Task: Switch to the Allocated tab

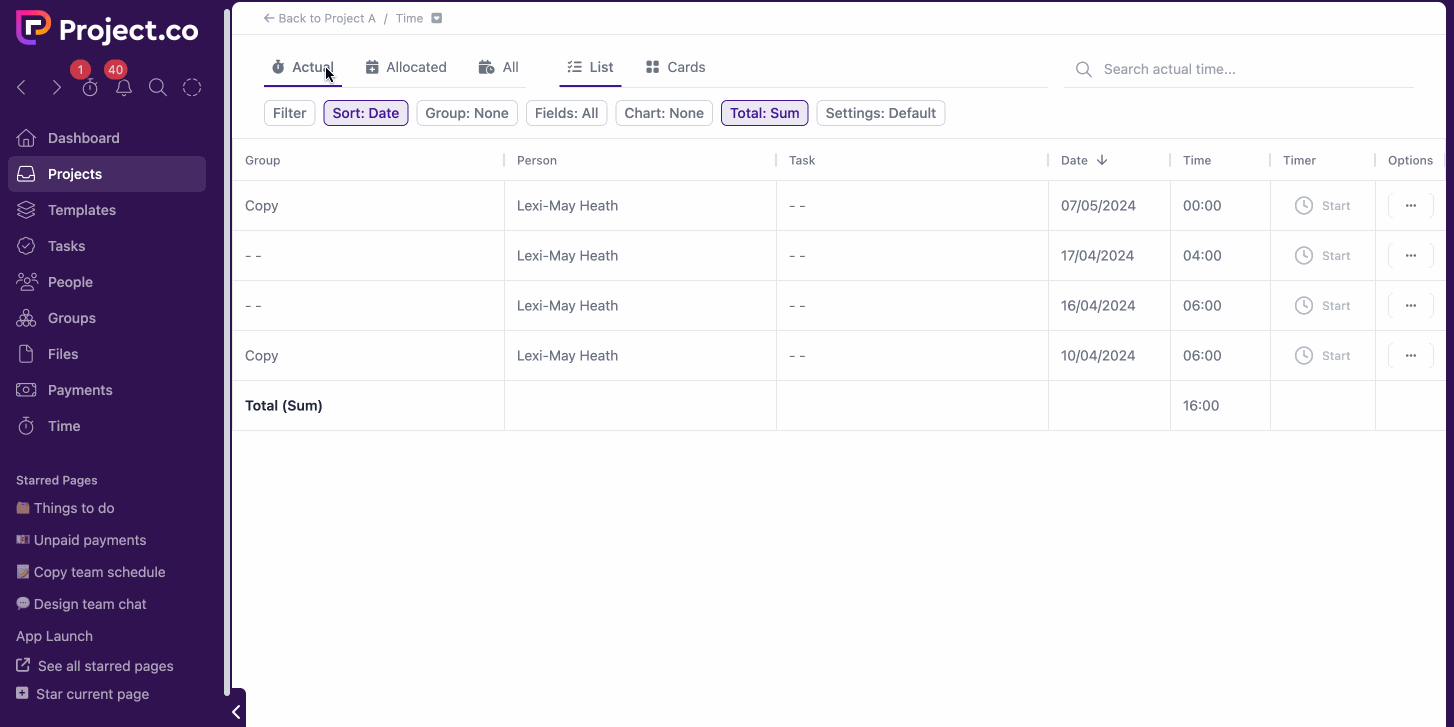Action: pyautogui.click(x=406, y=67)
